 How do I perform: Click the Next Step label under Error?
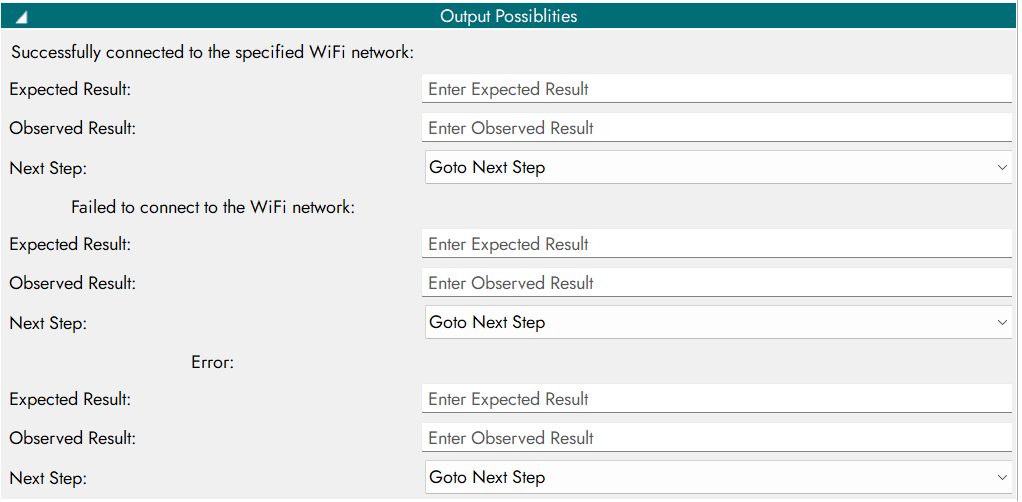pyautogui.click(x=48, y=478)
